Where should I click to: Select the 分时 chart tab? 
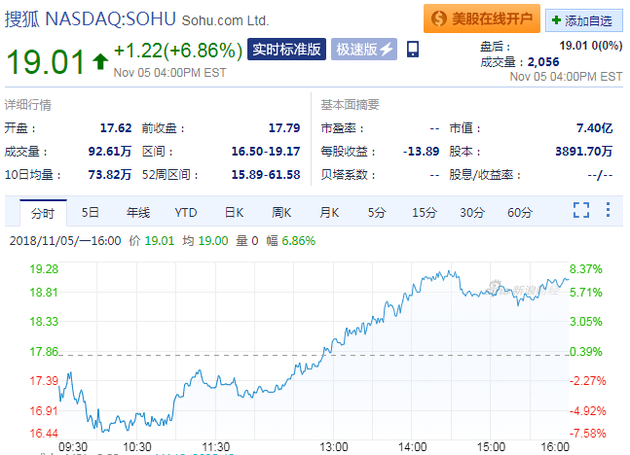43,213
